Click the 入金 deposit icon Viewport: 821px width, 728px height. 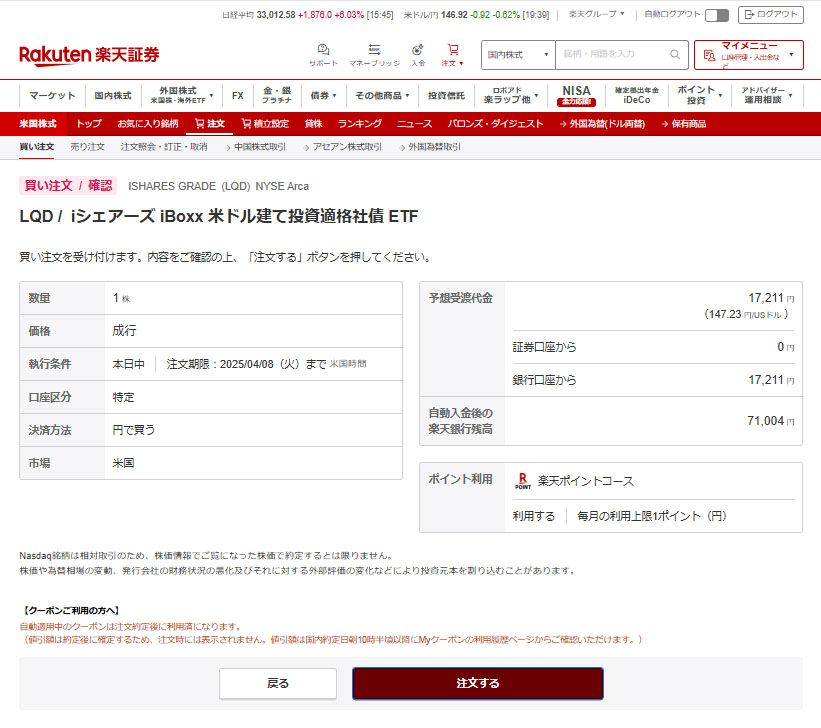418,50
